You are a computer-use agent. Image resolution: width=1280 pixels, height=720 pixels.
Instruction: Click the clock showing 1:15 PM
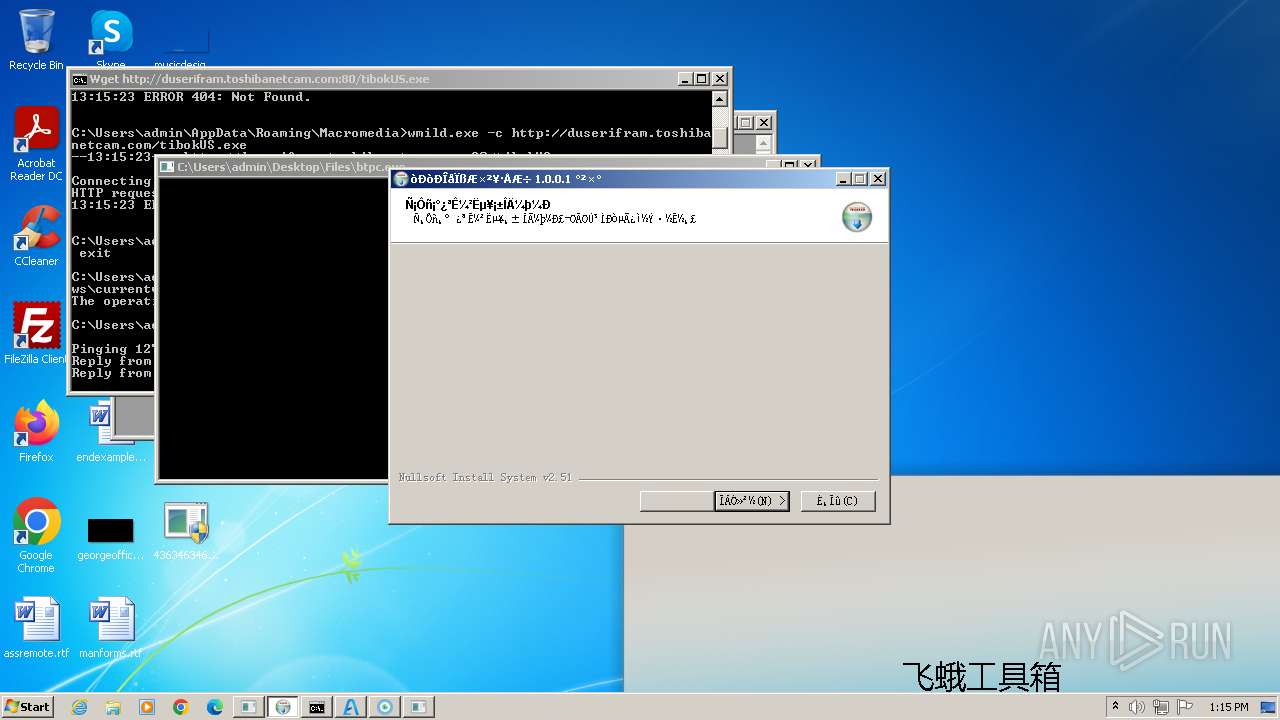click(1228, 707)
